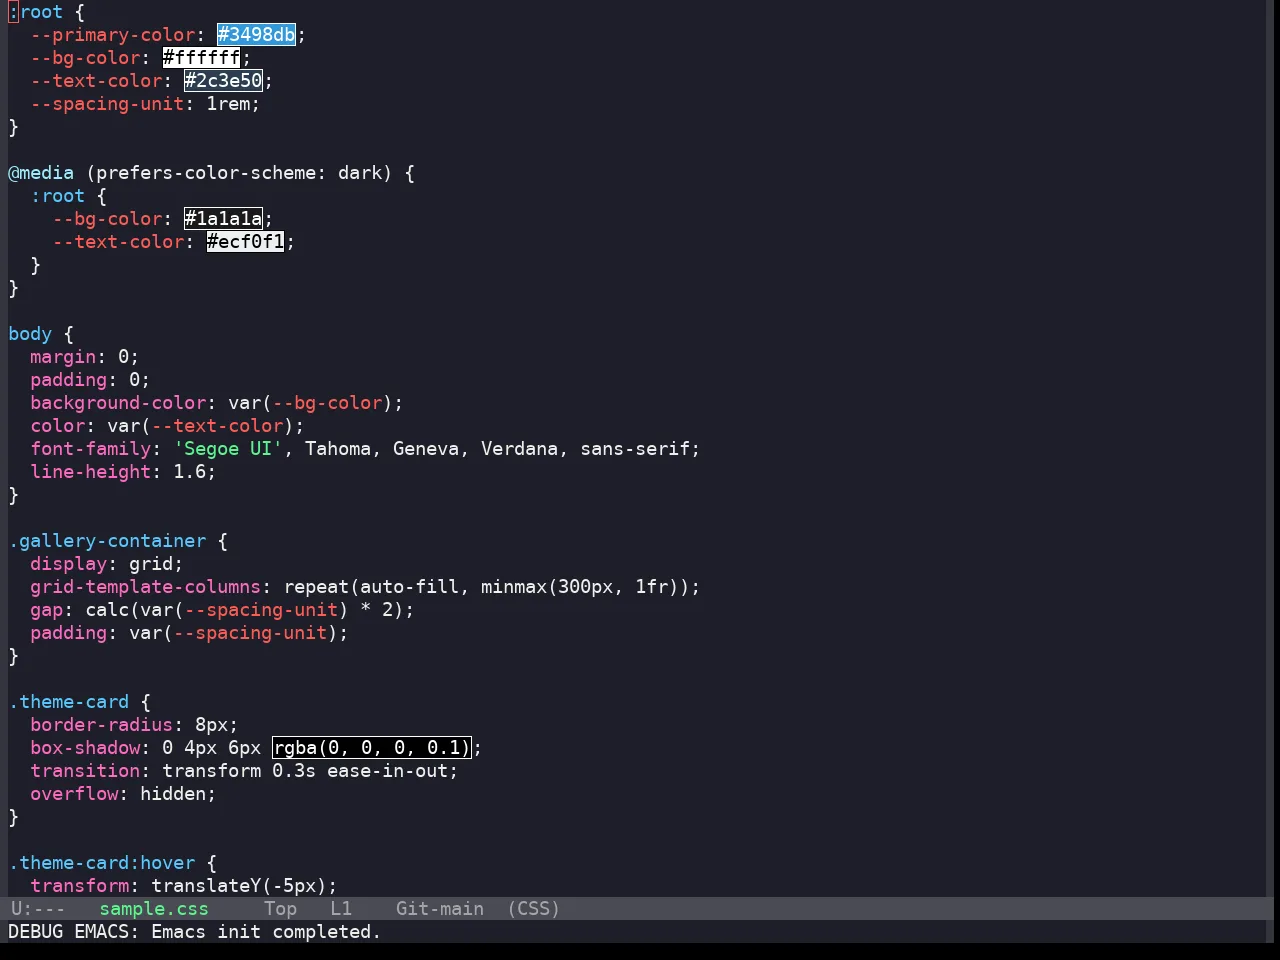Click the #ecf0f1 dark text color
Image resolution: width=1280 pixels, height=960 pixels.
(245, 242)
